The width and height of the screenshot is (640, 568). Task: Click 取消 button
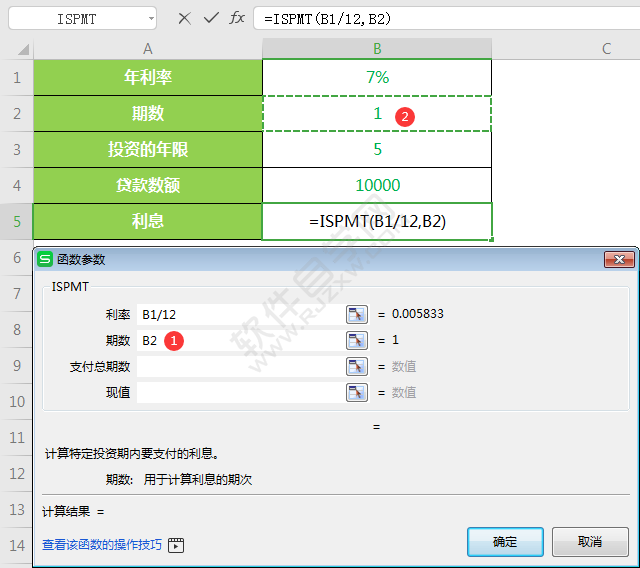click(x=590, y=542)
